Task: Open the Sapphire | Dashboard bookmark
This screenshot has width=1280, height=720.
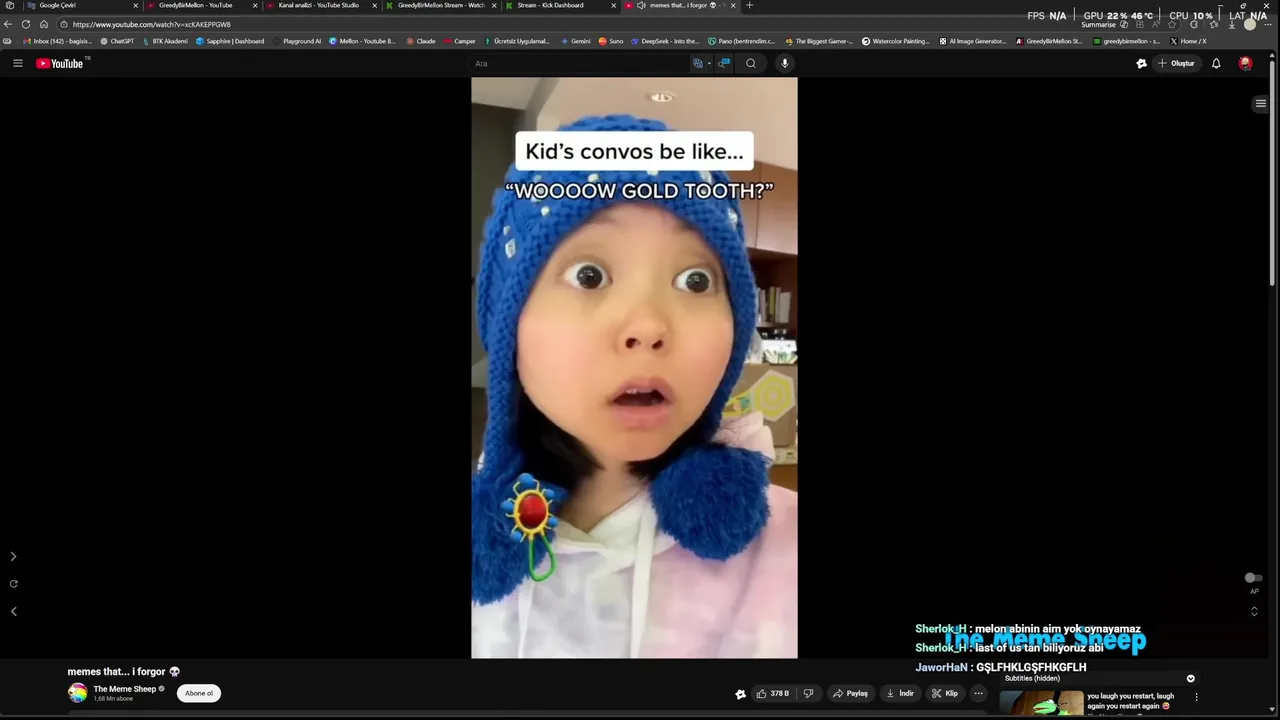Action: point(230,41)
